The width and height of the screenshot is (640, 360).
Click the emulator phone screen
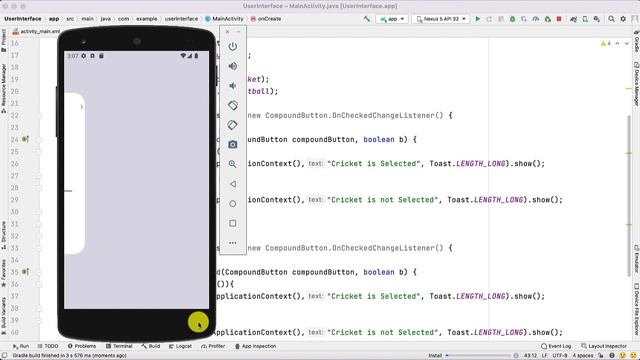tap(136, 180)
